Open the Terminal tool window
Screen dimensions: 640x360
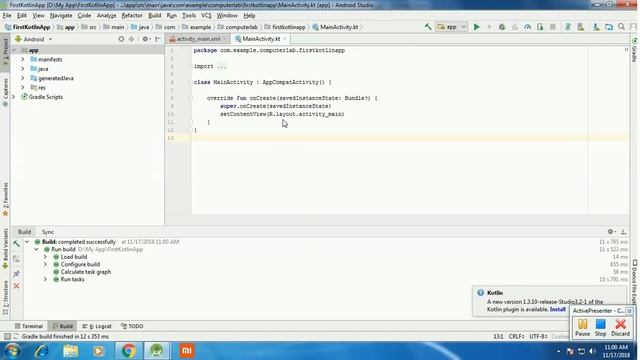click(x=28, y=326)
